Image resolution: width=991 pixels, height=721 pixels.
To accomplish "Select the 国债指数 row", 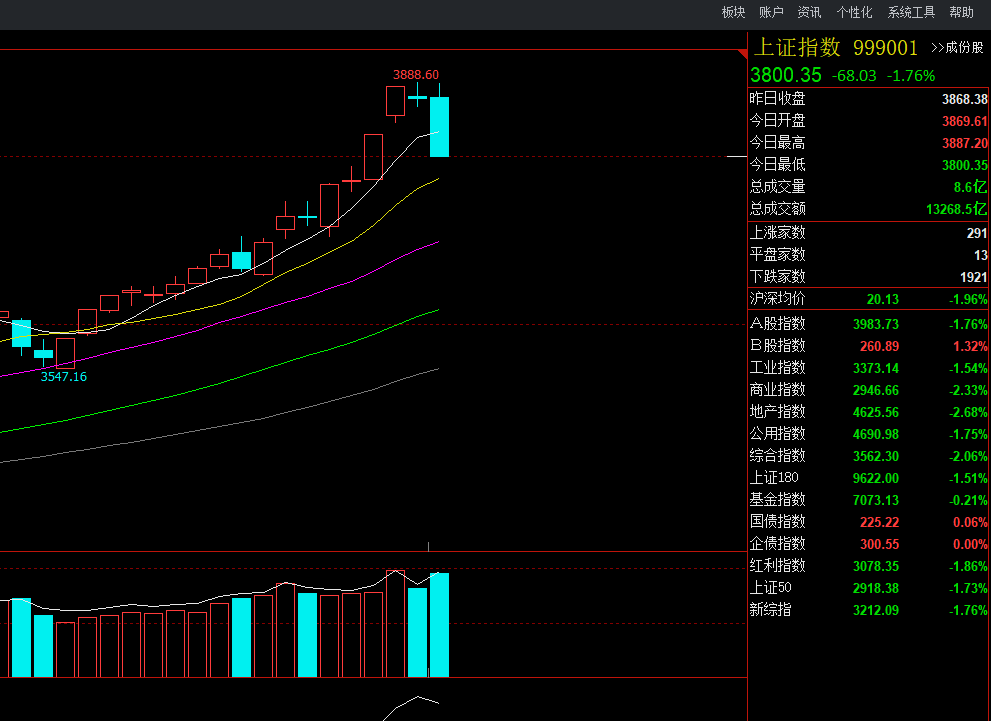I will (x=868, y=523).
